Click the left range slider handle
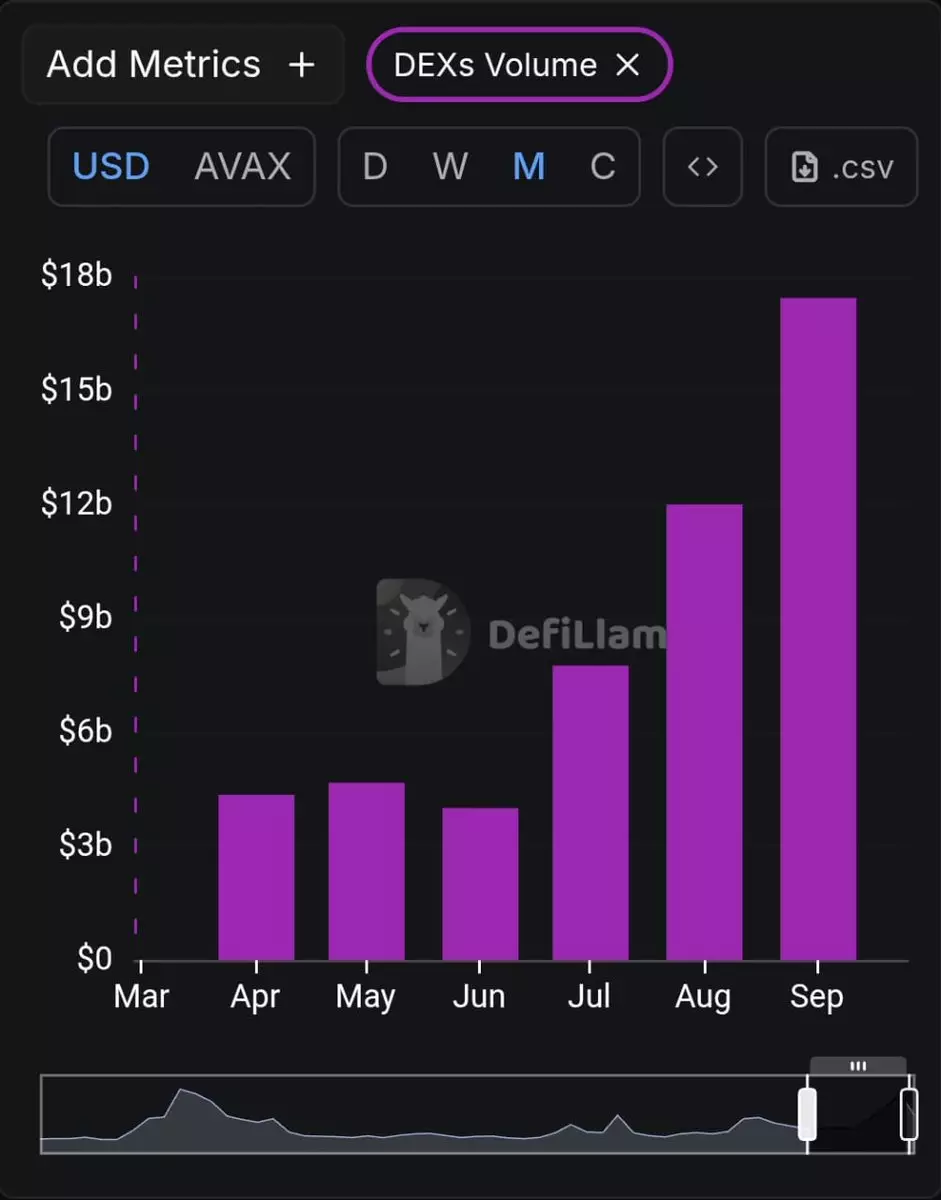941x1200 pixels. (807, 1114)
